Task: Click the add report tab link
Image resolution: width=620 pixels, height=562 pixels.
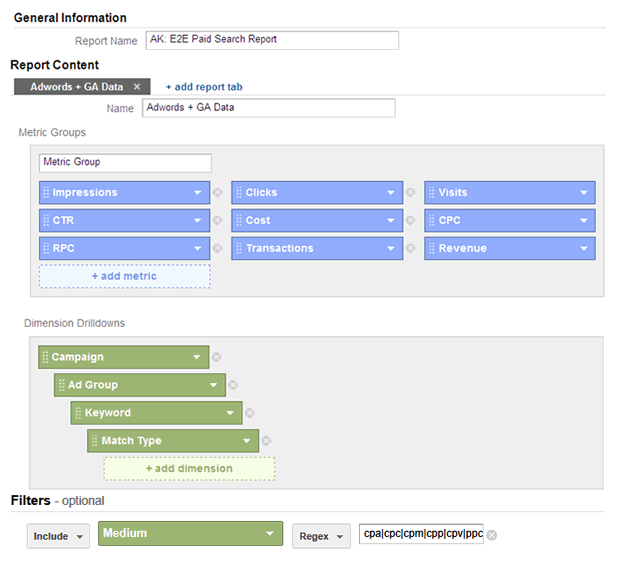Action: (204, 87)
